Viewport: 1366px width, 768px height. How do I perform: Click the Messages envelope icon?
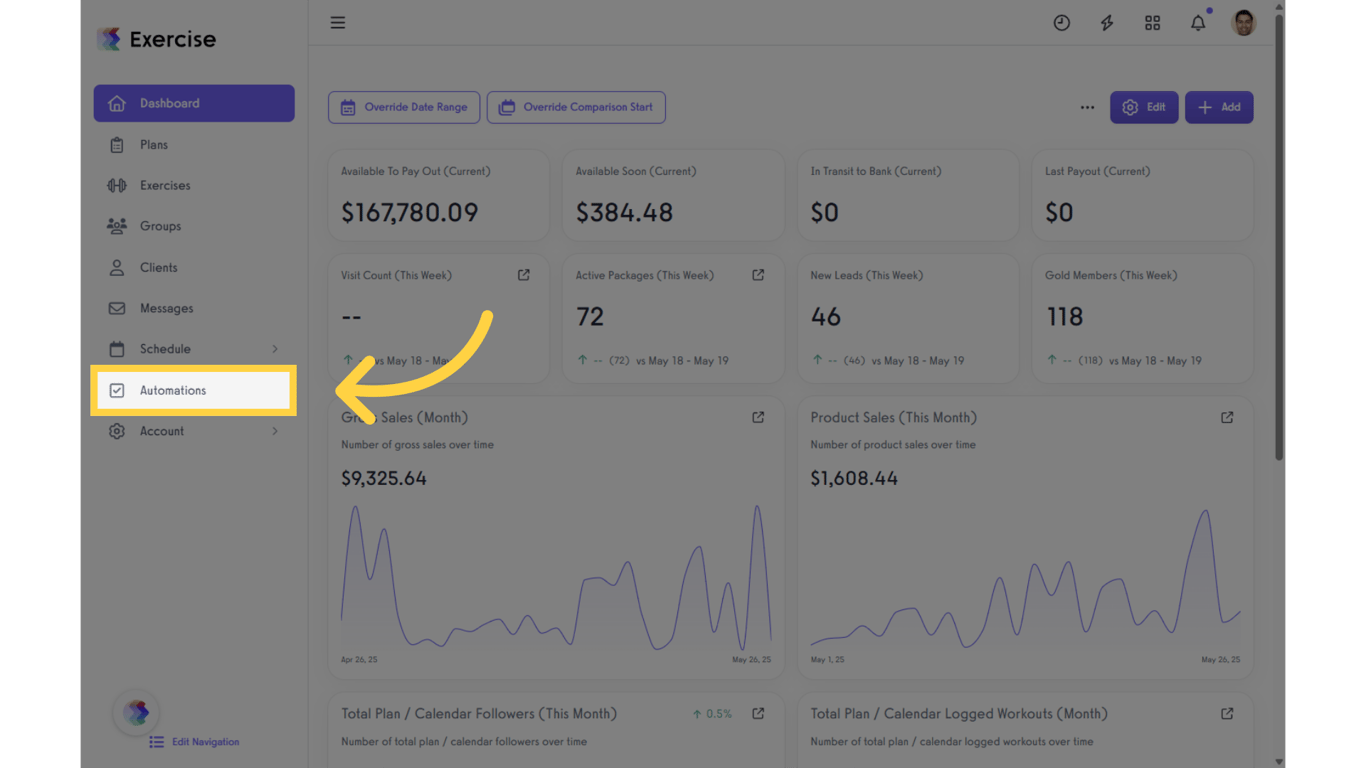(117, 308)
